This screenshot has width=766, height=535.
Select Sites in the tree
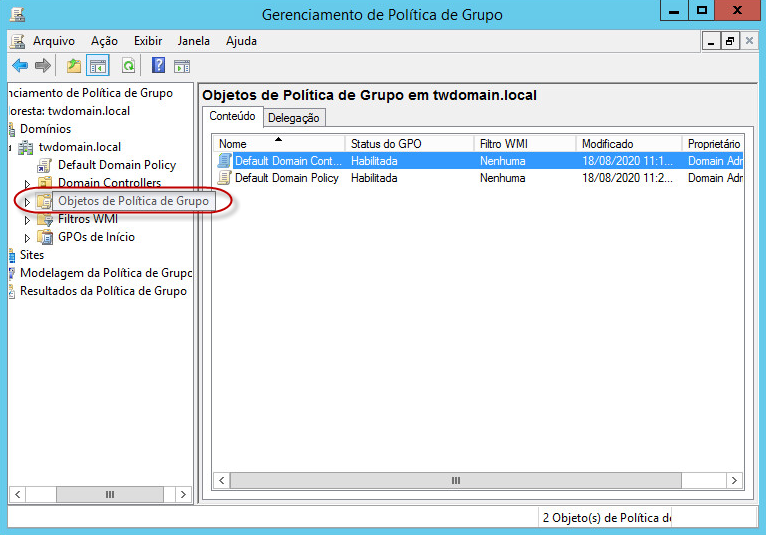tap(32, 255)
